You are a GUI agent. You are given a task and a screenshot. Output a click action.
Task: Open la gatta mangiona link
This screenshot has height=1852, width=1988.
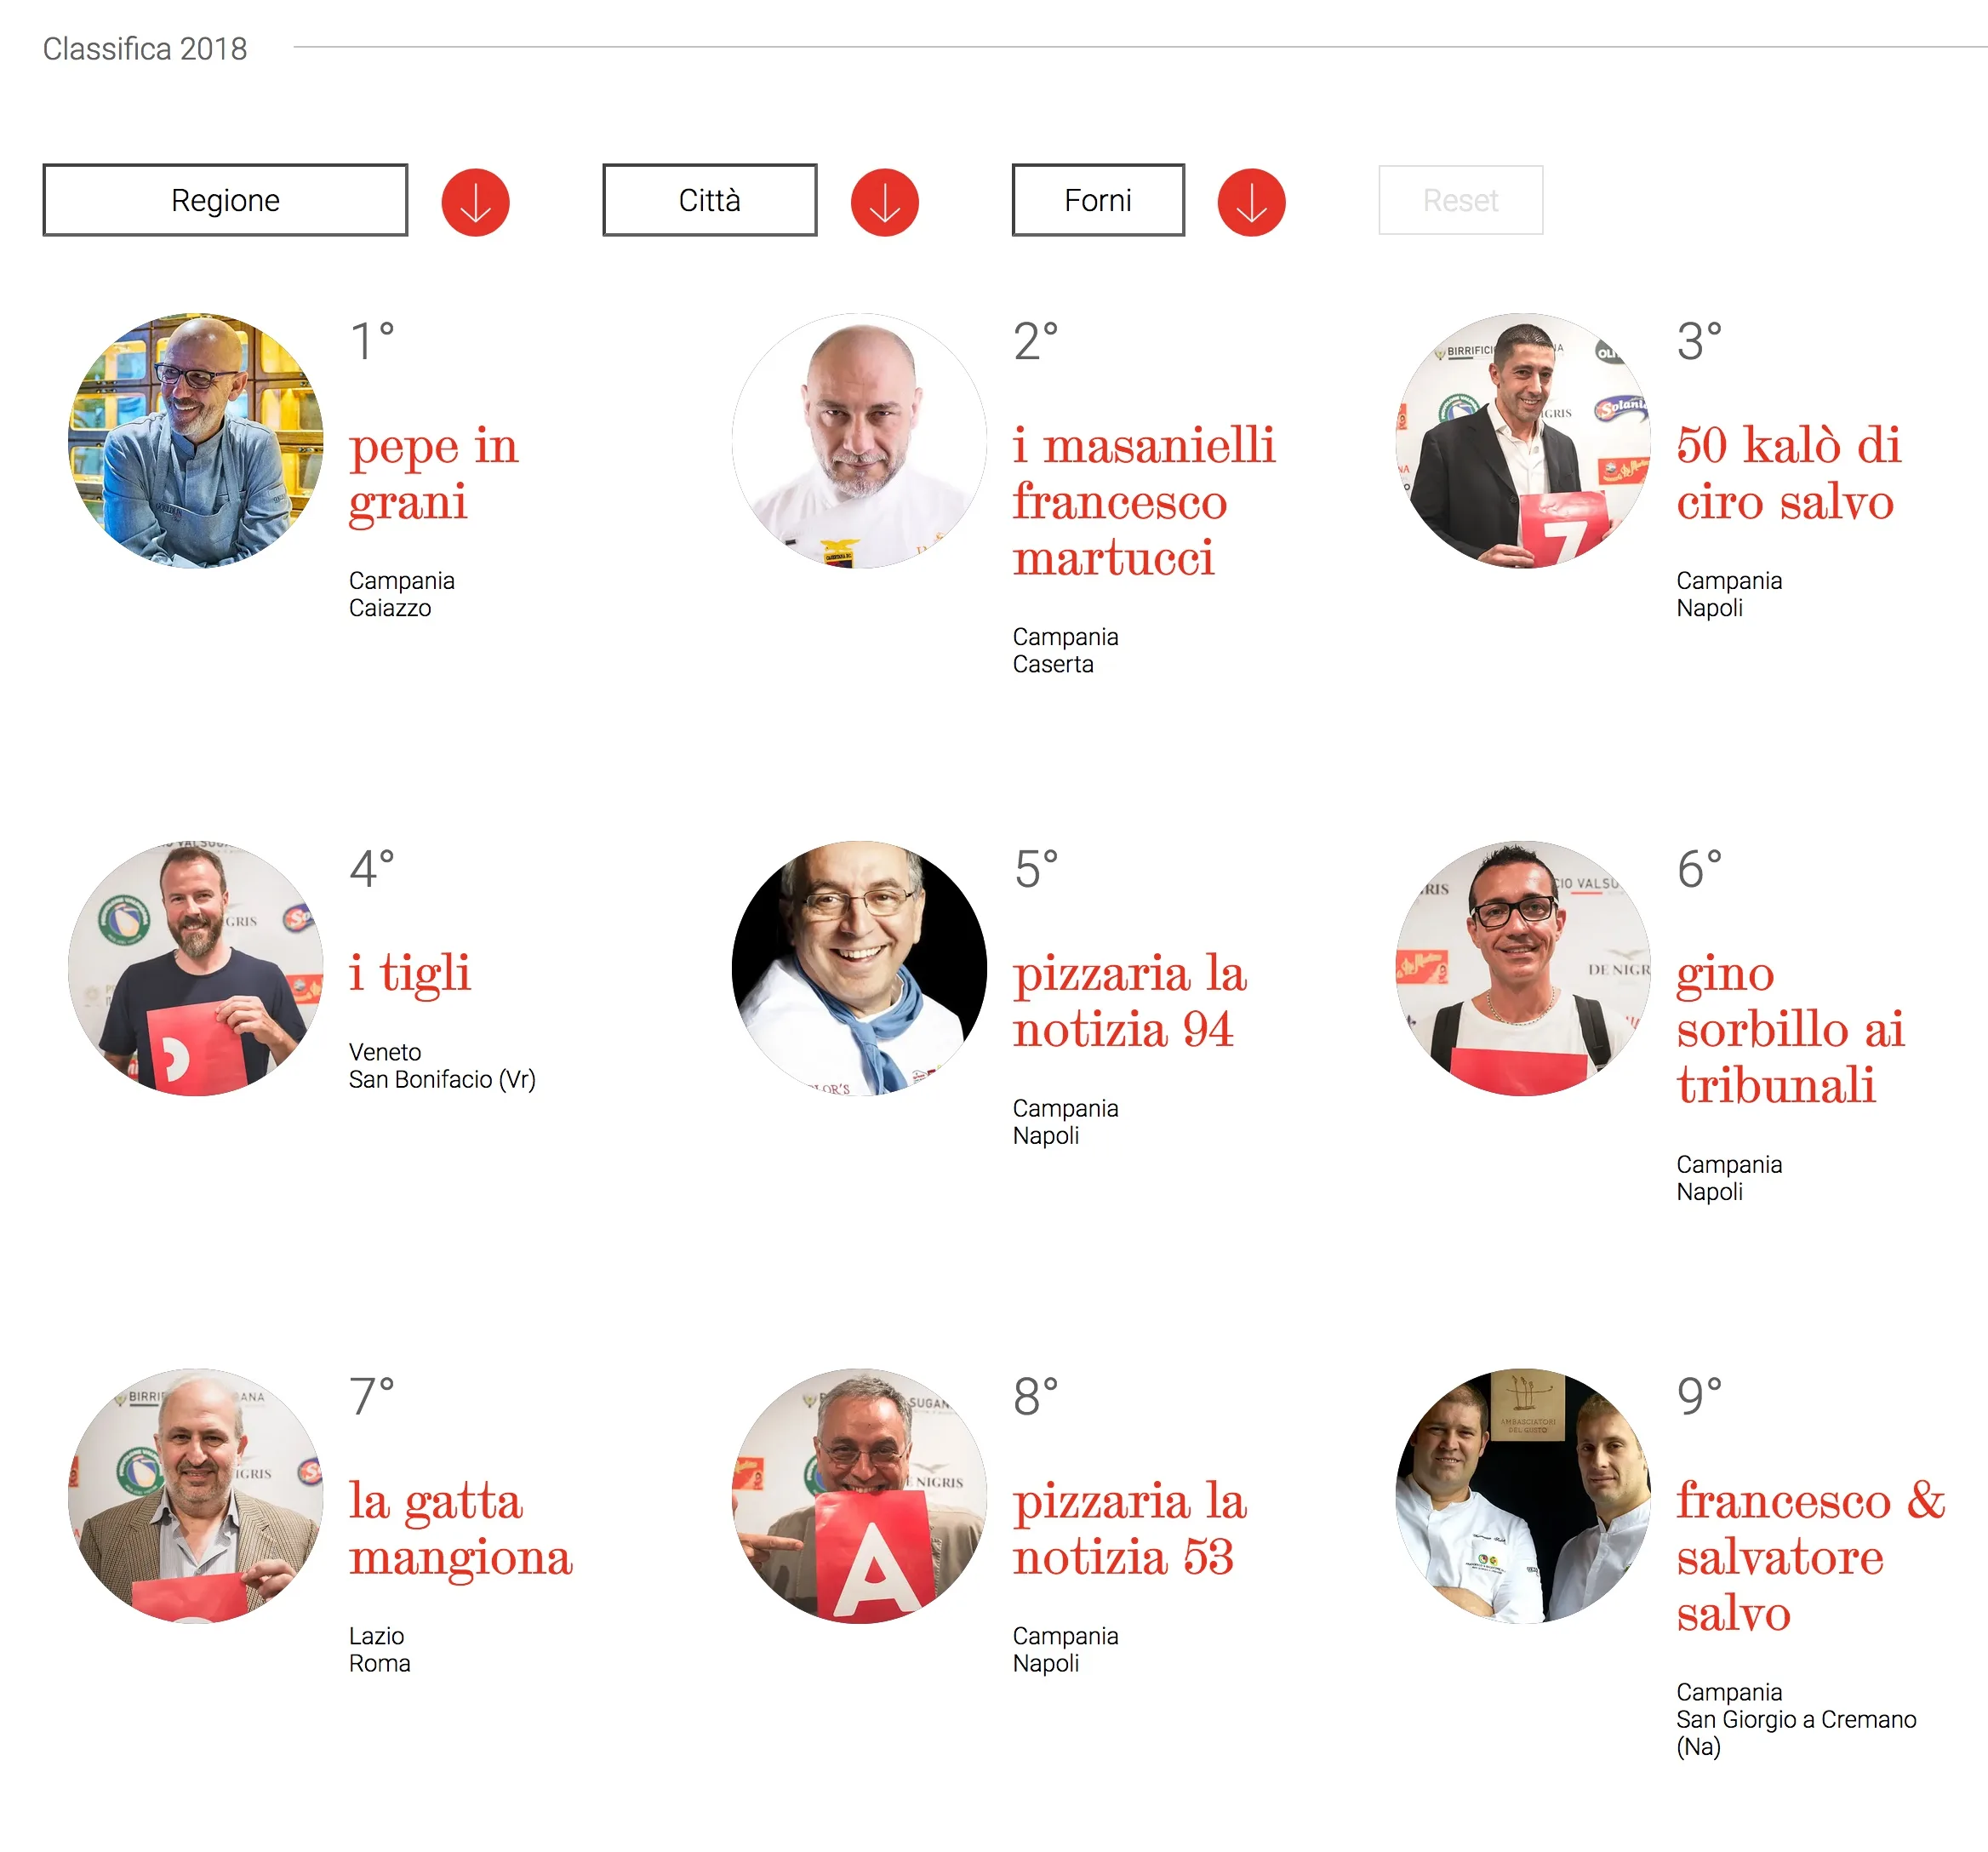pos(460,1529)
